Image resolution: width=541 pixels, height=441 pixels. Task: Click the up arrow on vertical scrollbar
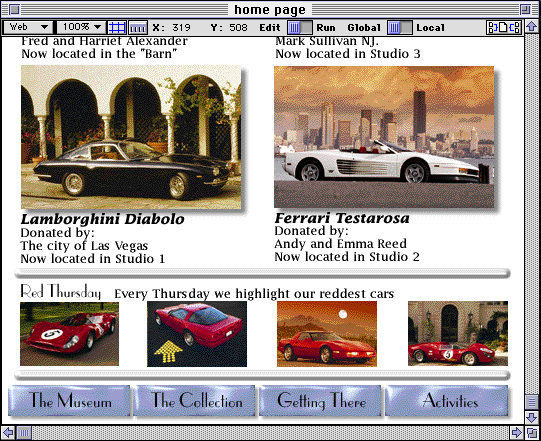531,27
